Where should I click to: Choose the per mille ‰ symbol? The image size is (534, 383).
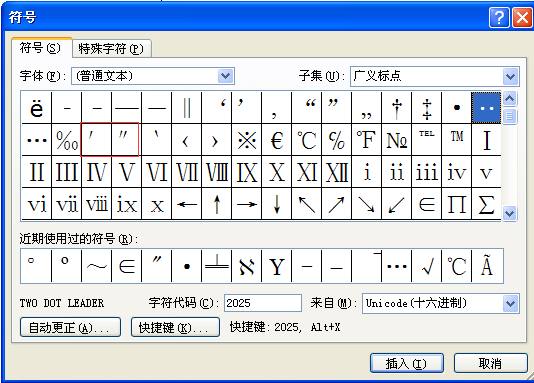pos(66,140)
